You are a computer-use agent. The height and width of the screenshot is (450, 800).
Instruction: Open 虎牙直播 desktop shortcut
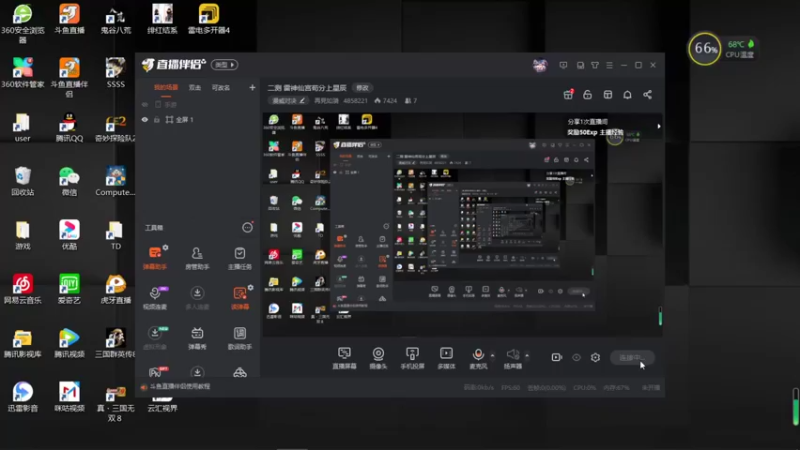[116, 289]
